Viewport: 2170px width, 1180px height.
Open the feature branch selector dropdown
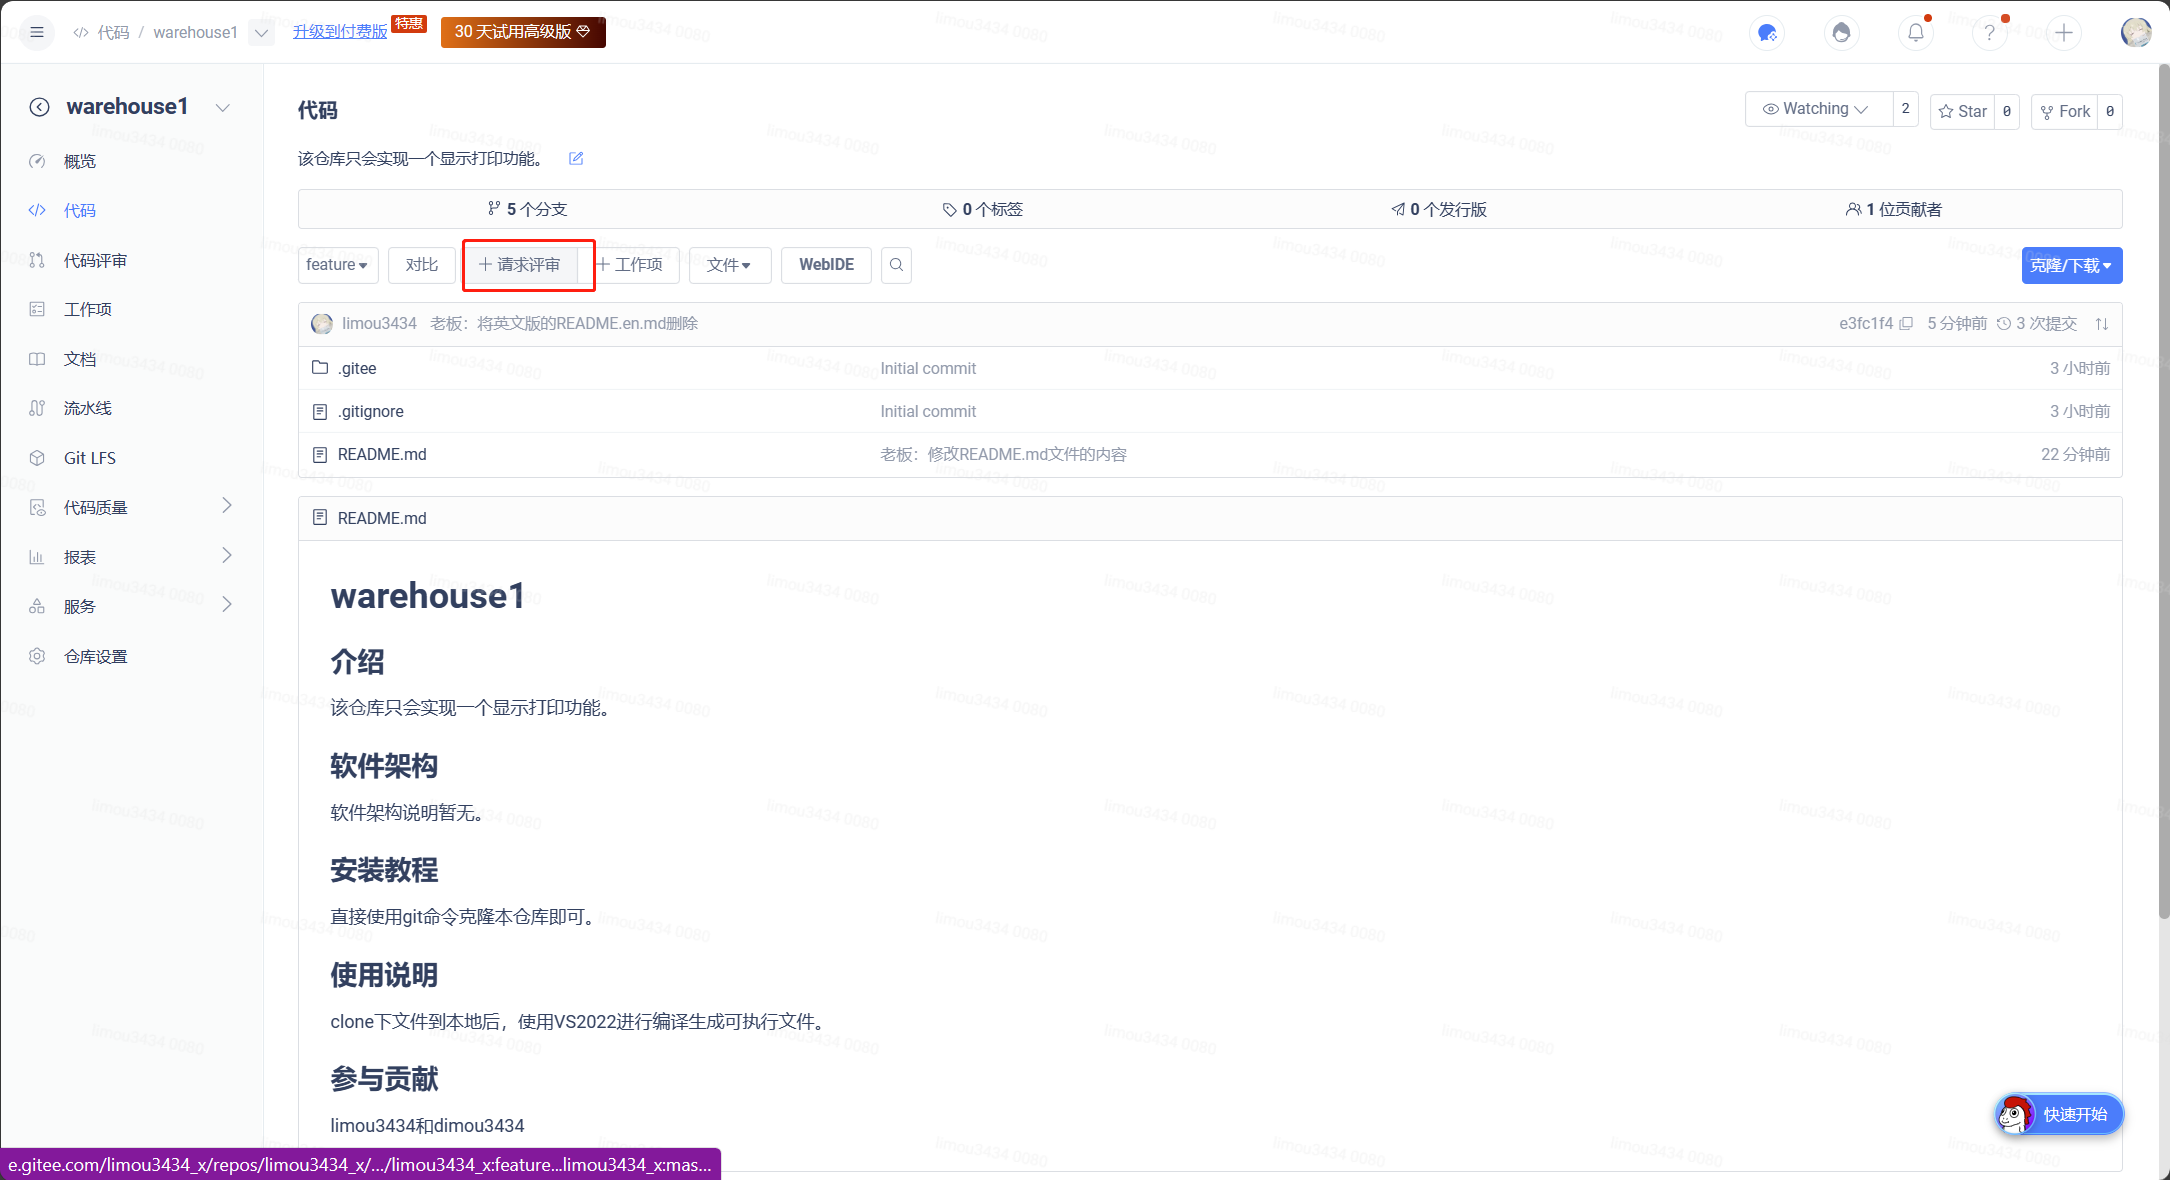pos(337,265)
